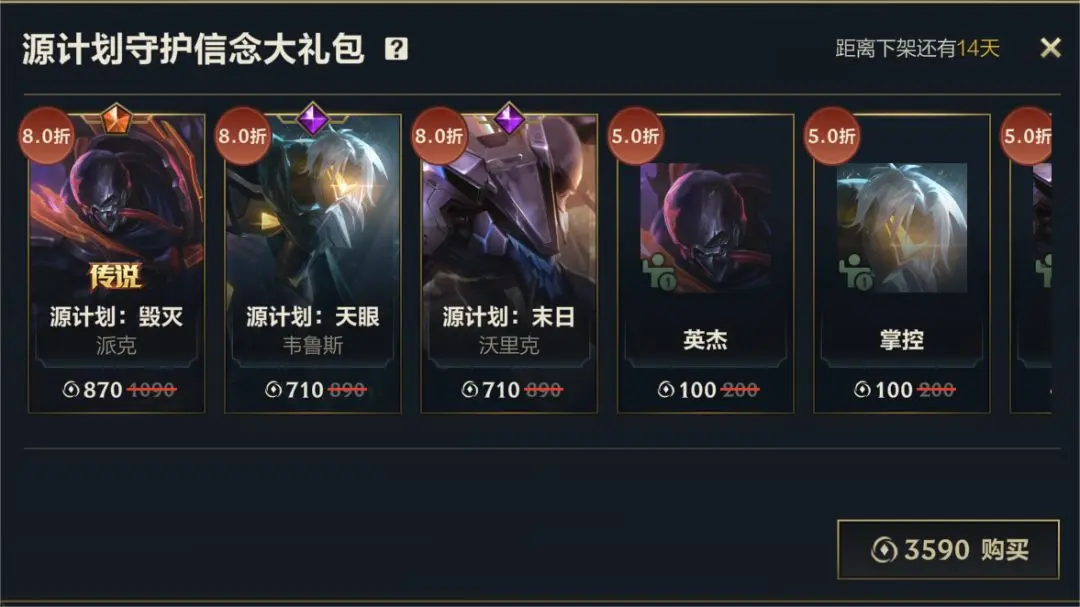Click summoner icon badge on 掌控 thumbnail
Image resolution: width=1080 pixels, height=607 pixels.
[x=855, y=271]
